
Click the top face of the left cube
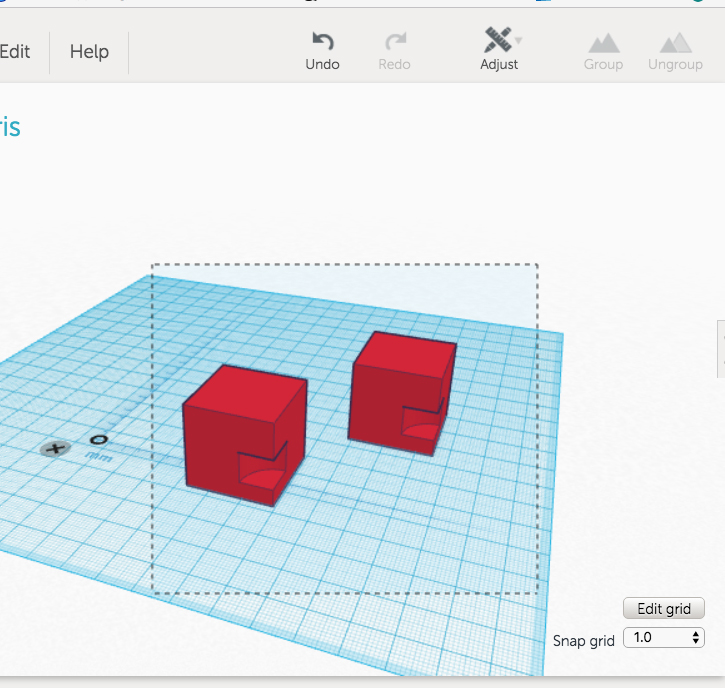click(245, 387)
